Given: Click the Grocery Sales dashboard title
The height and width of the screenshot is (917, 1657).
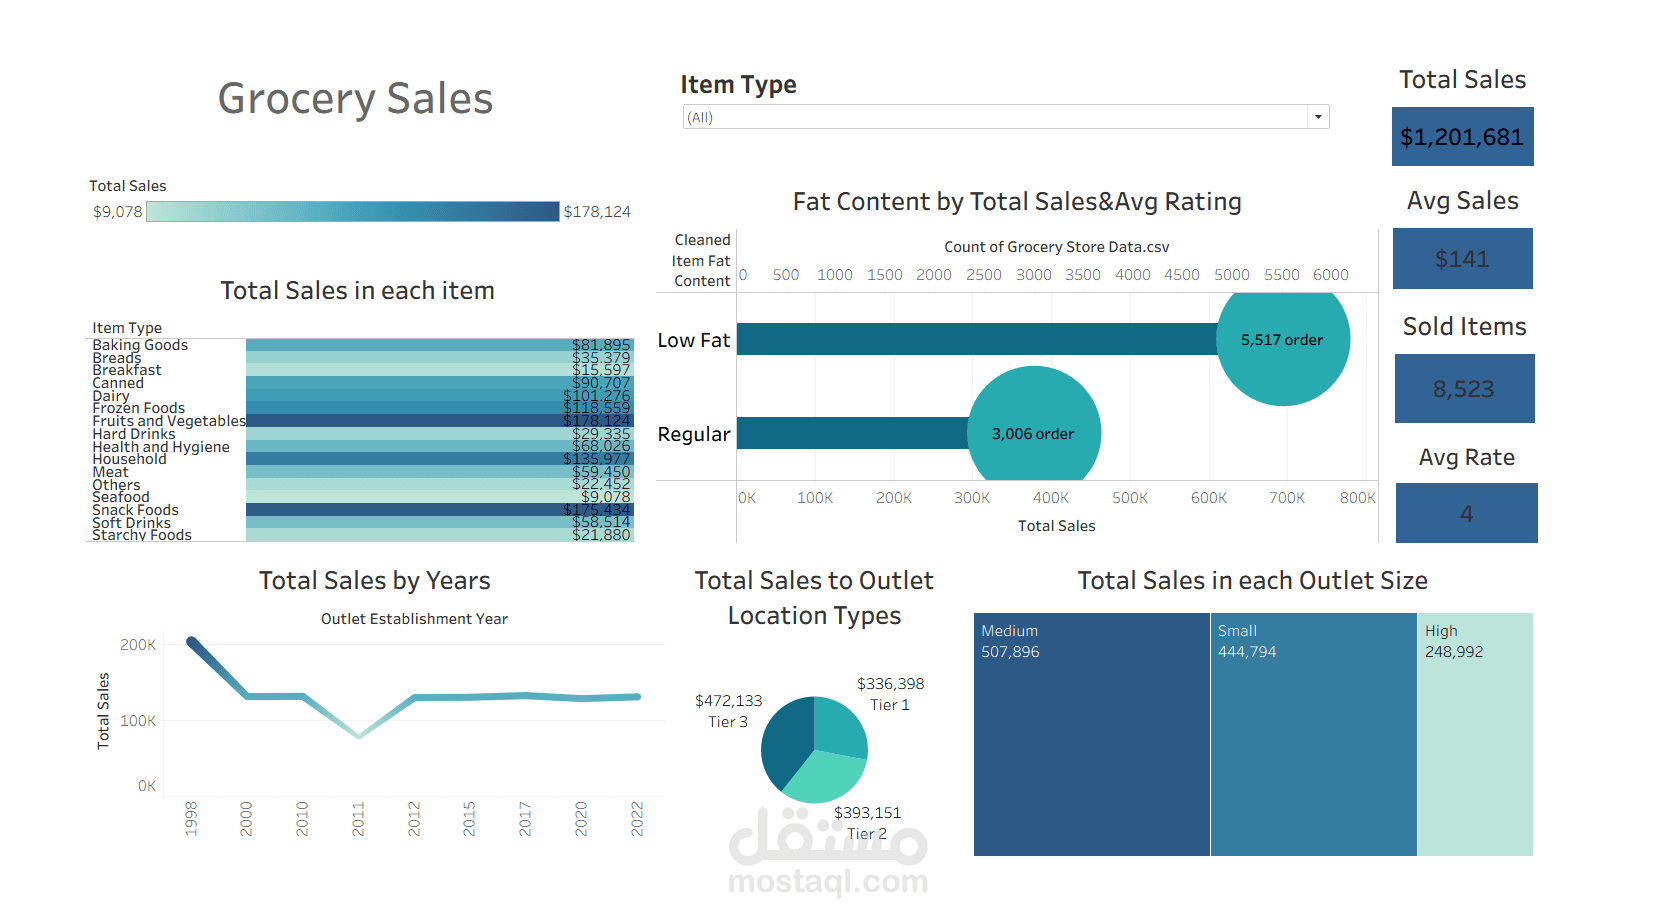Looking at the screenshot, I should pyautogui.click(x=355, y=99).
